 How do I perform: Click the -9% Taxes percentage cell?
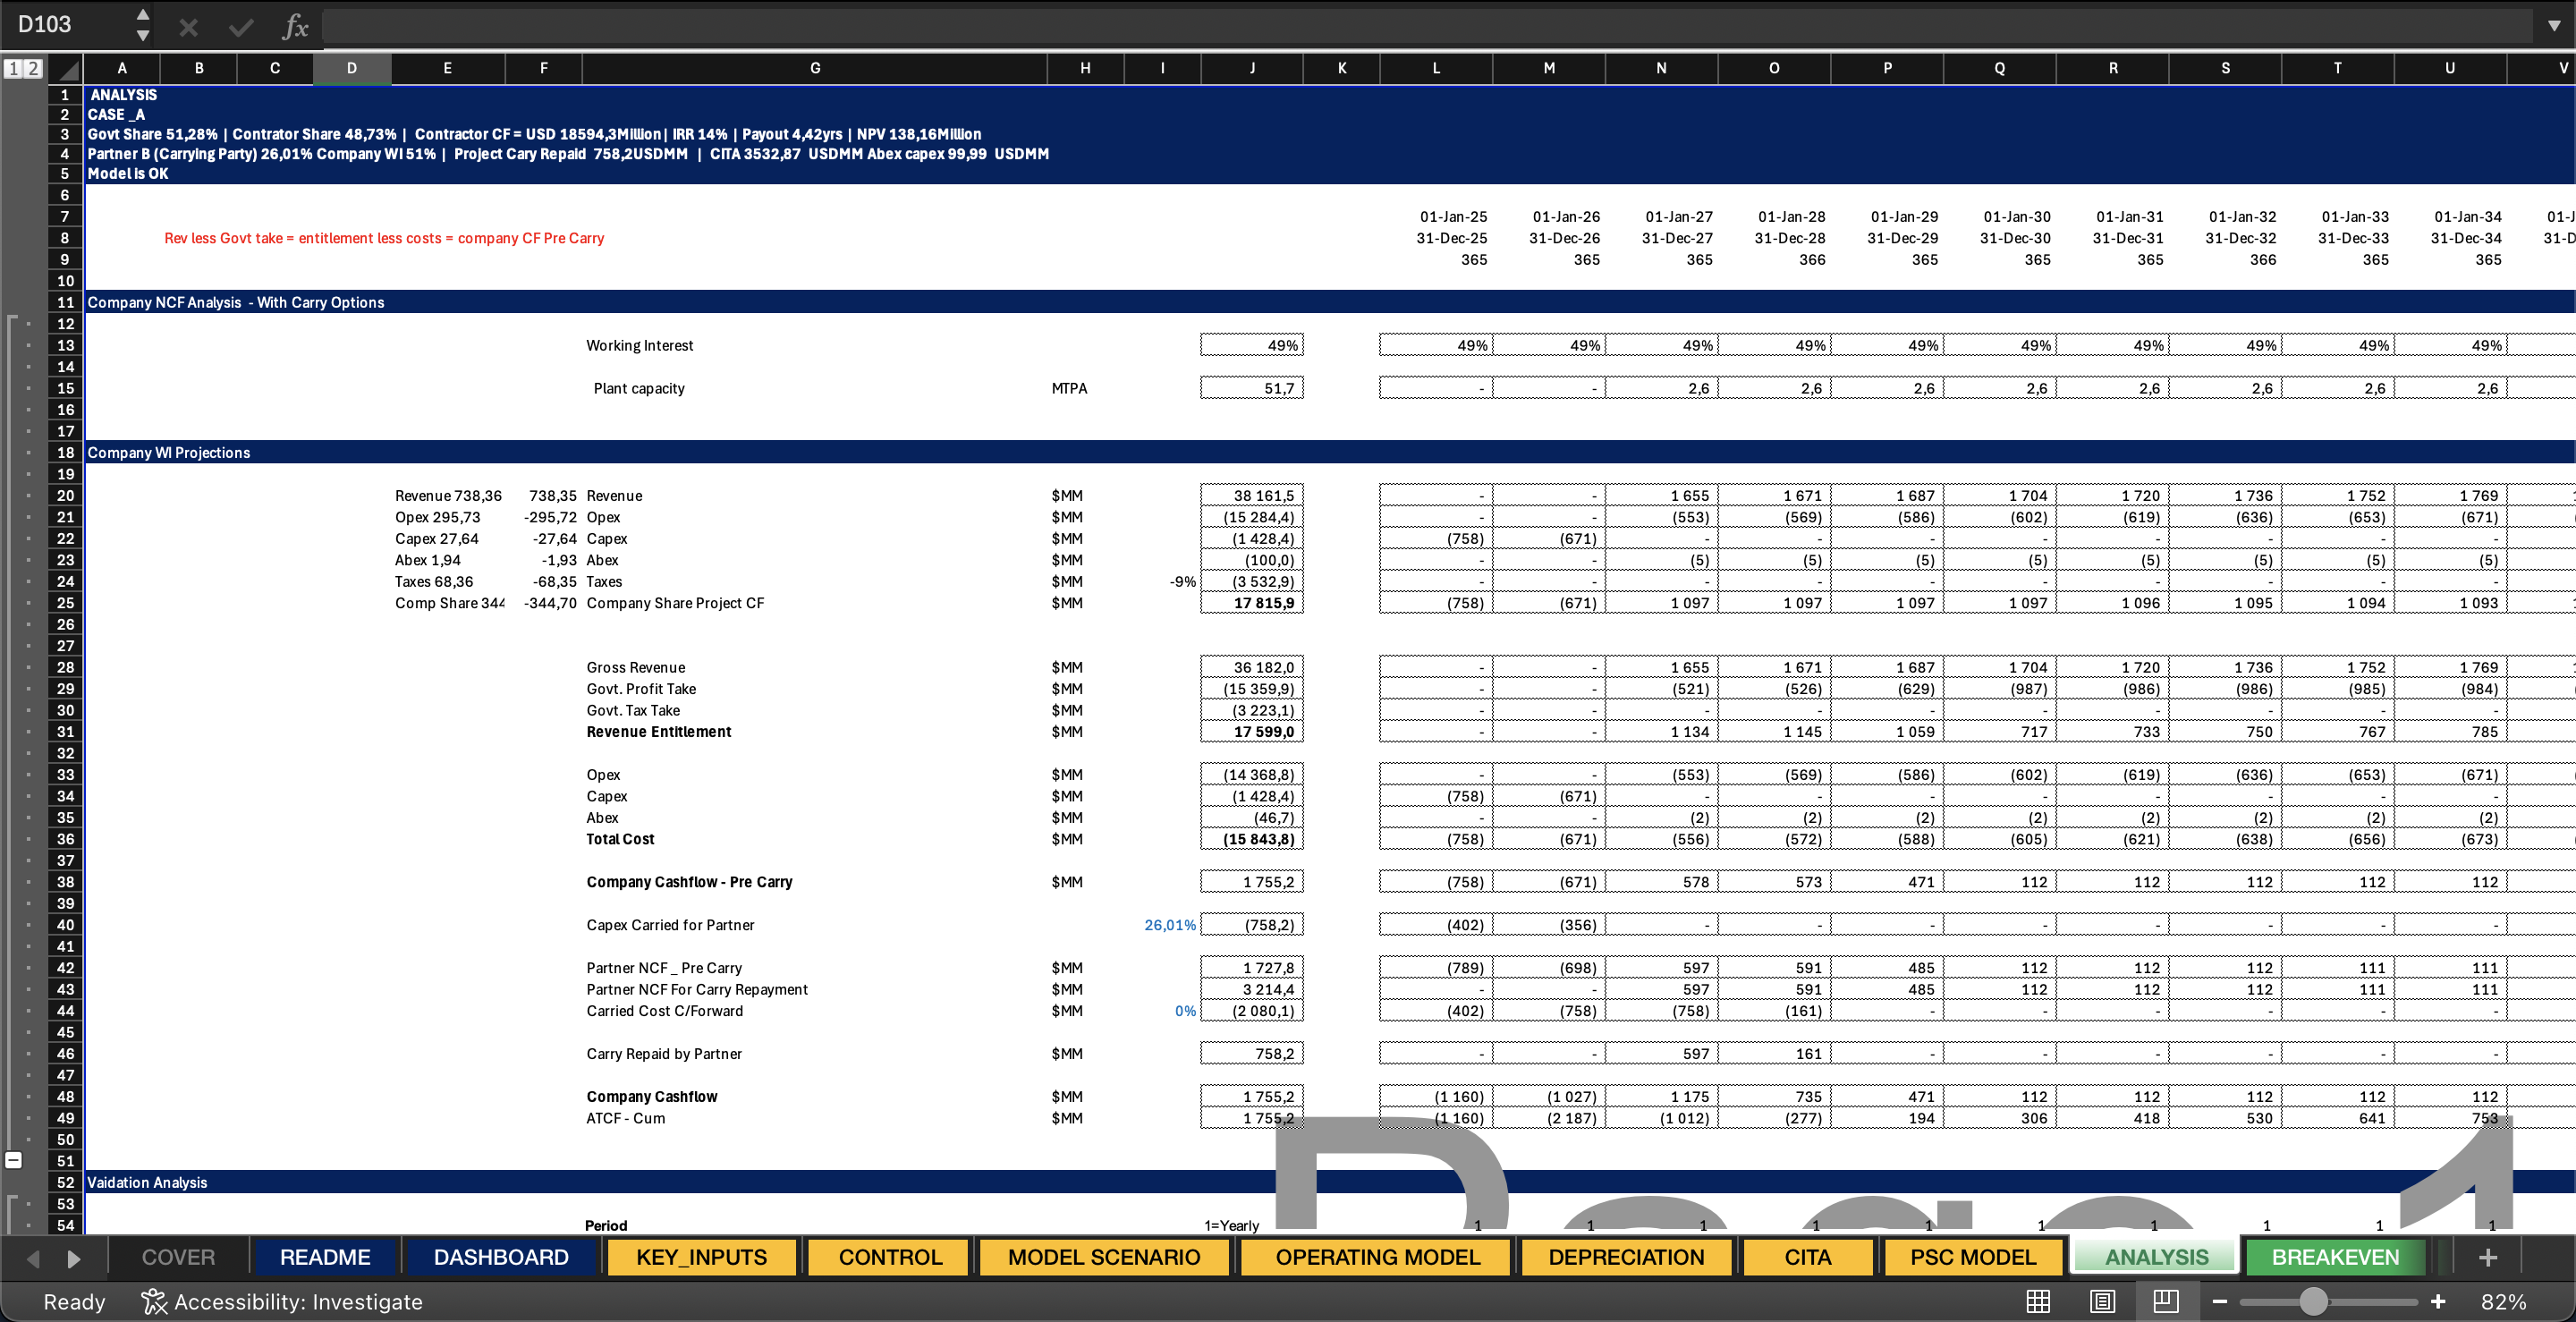[x=1182, y=582]
